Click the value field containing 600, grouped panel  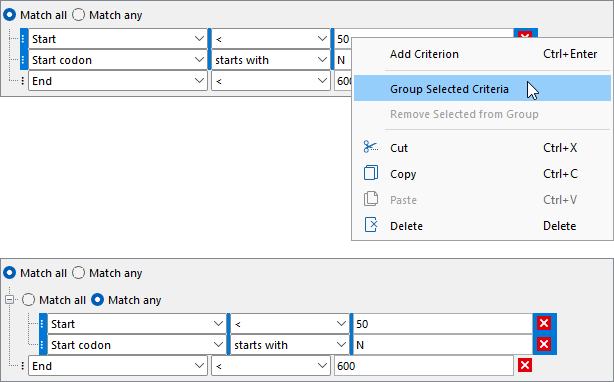click(424, 366)
